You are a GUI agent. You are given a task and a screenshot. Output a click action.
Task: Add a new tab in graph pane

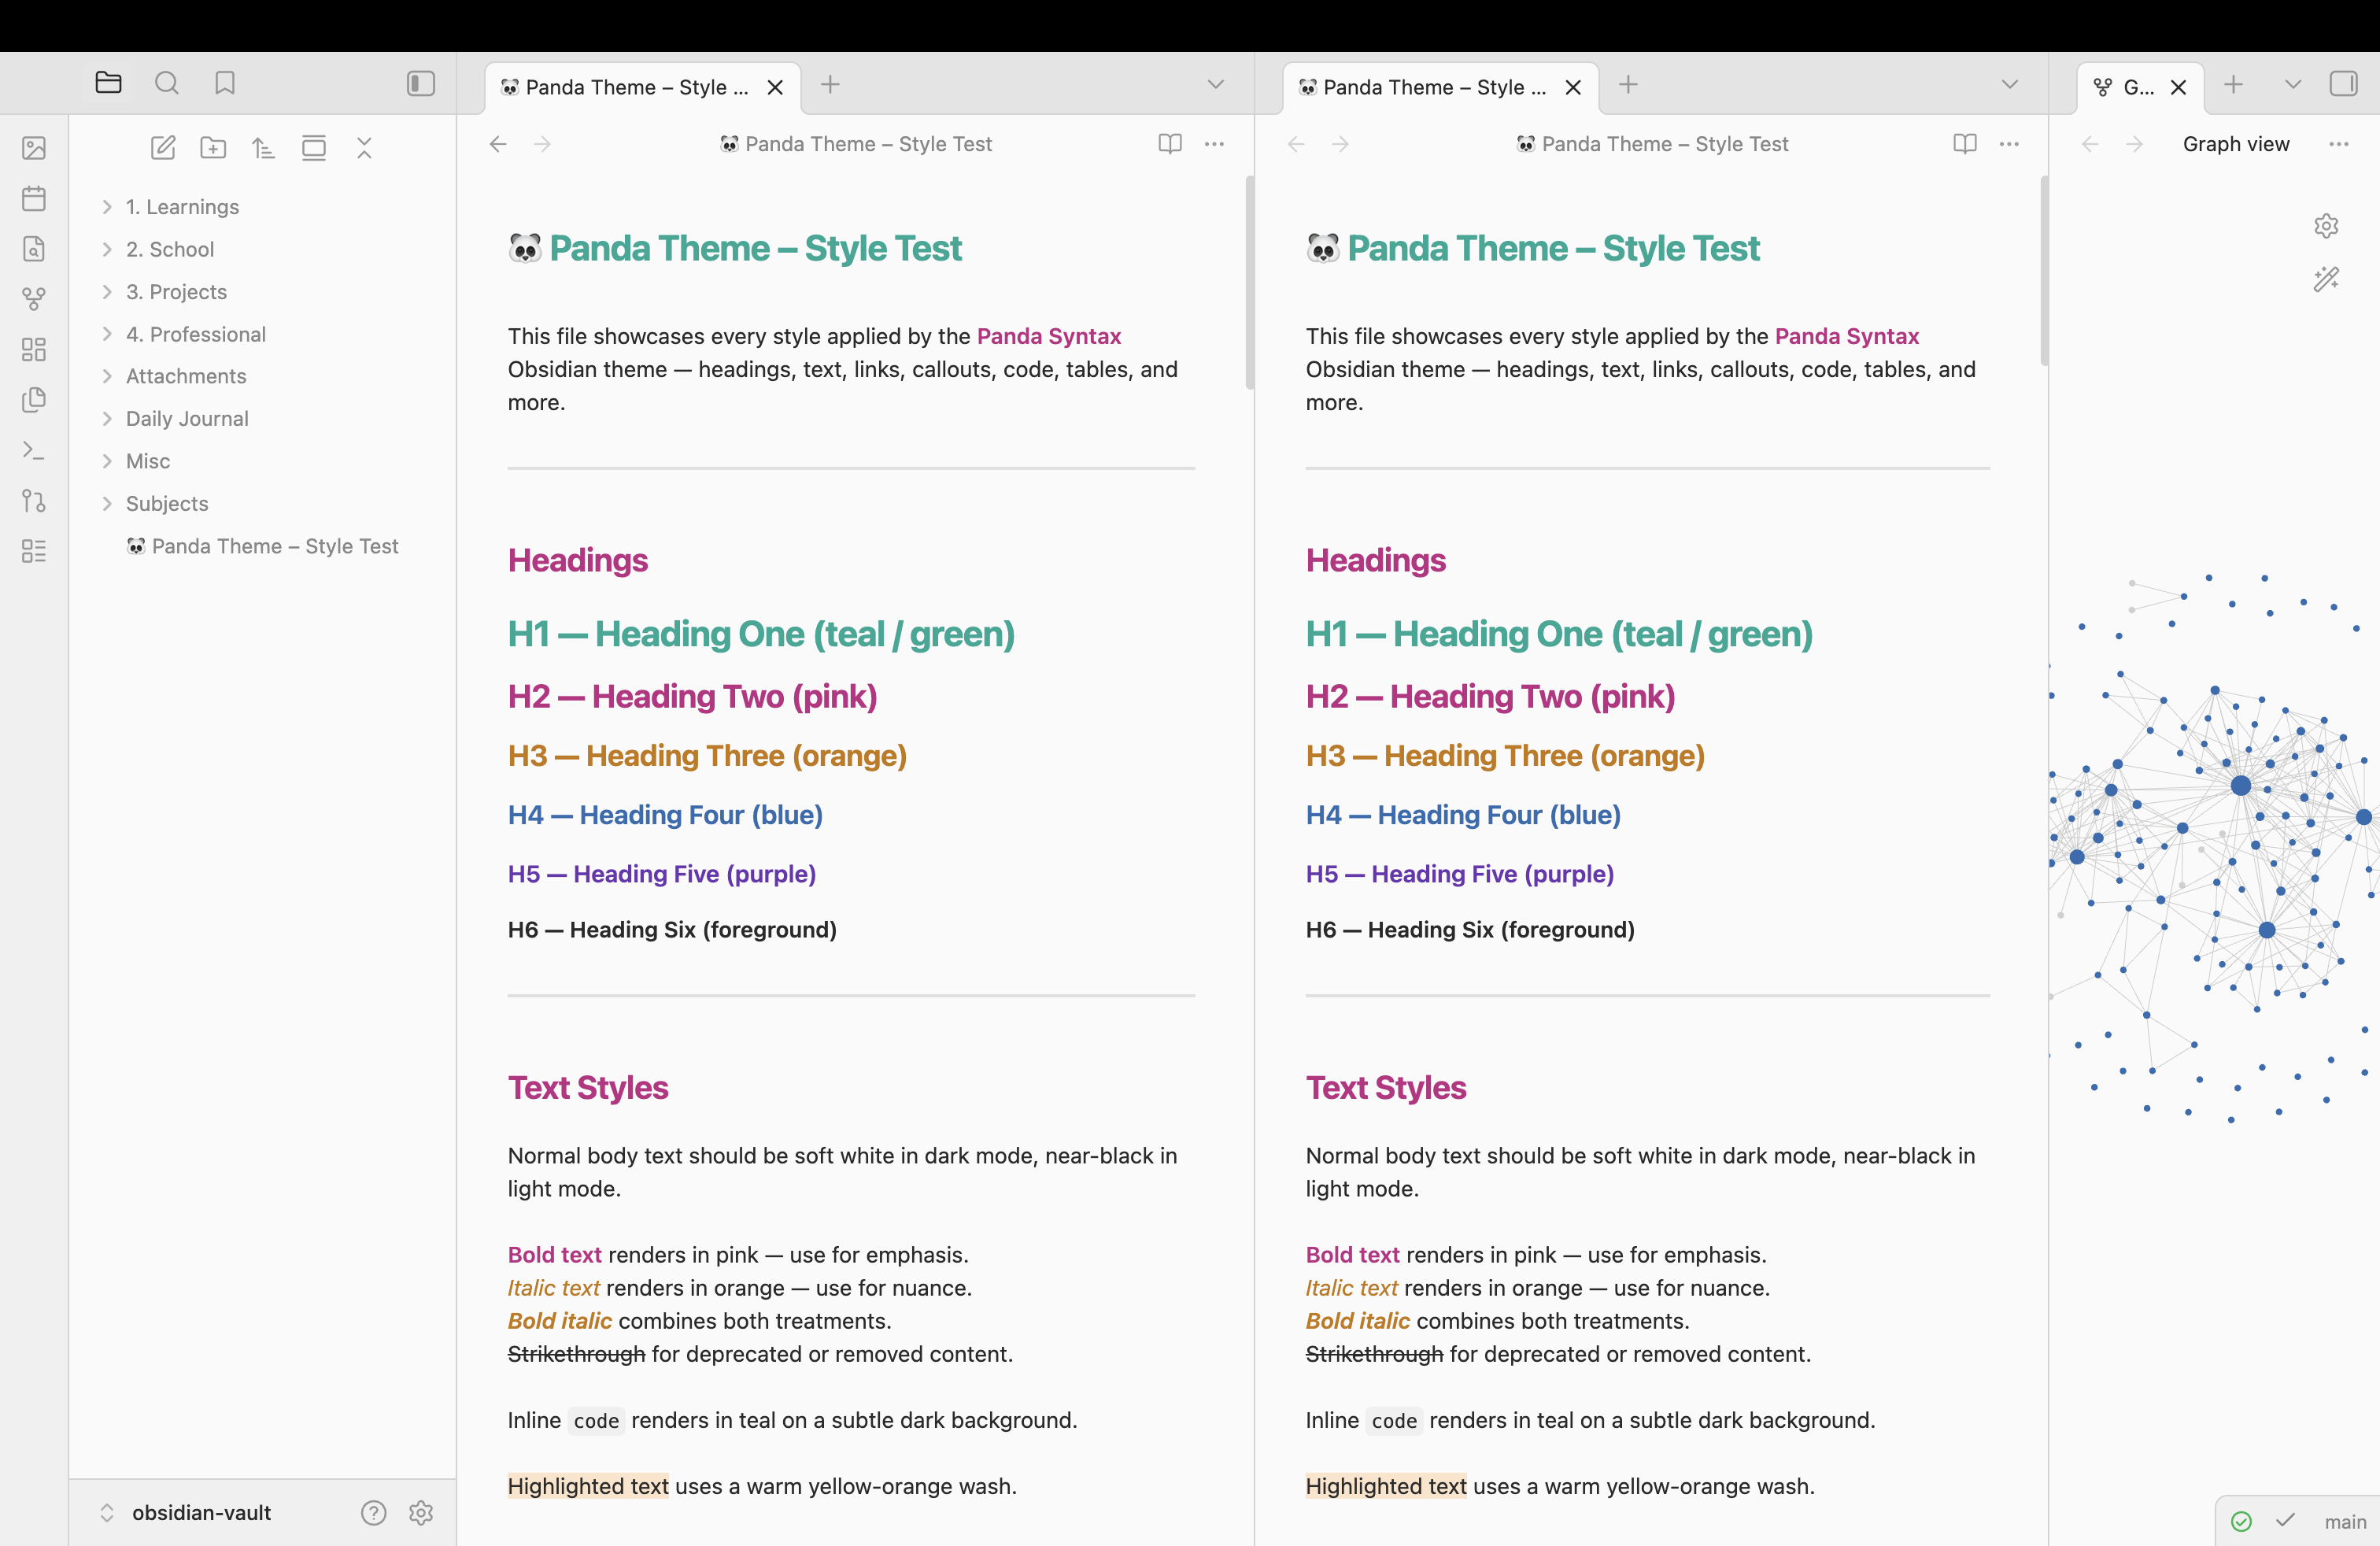[2233, 85]
